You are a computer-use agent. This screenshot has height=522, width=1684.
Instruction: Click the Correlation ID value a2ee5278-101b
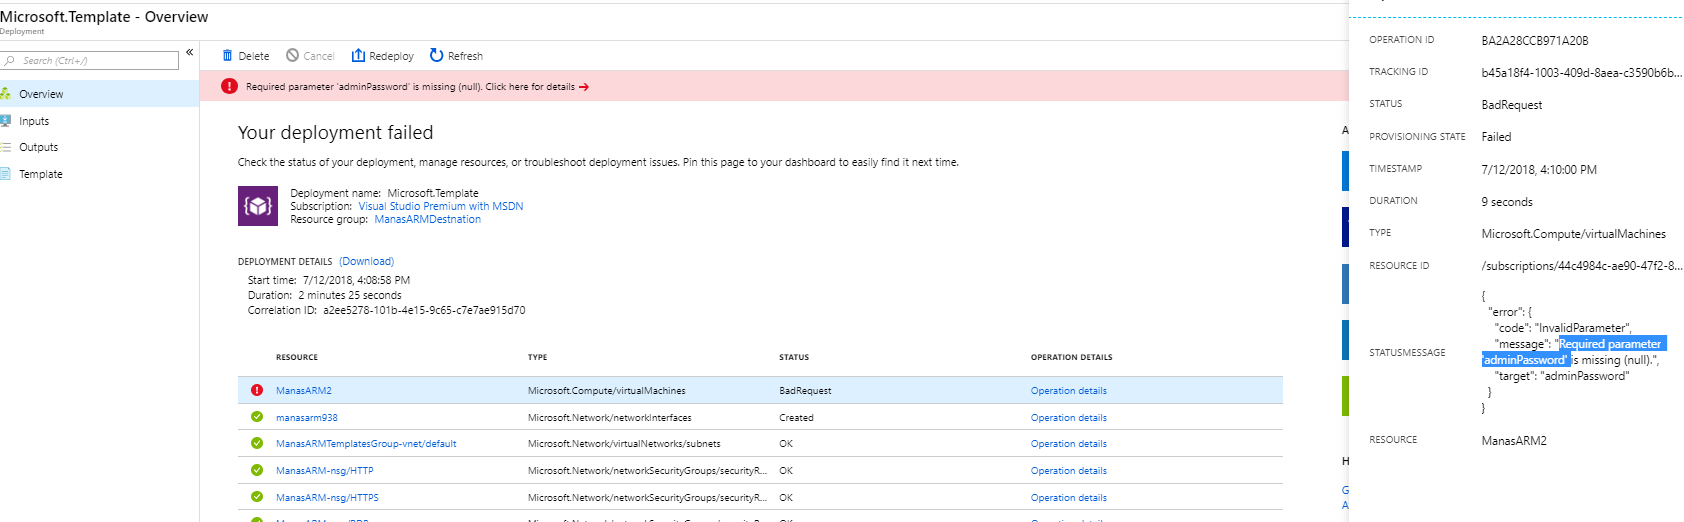click(424, 310)
